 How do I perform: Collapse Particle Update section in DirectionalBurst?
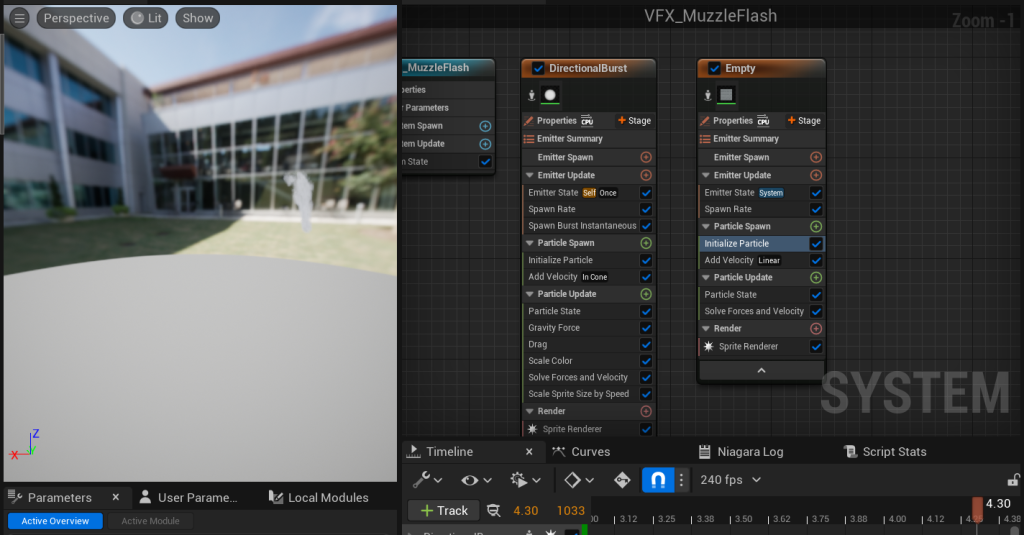tap(530, 294)
